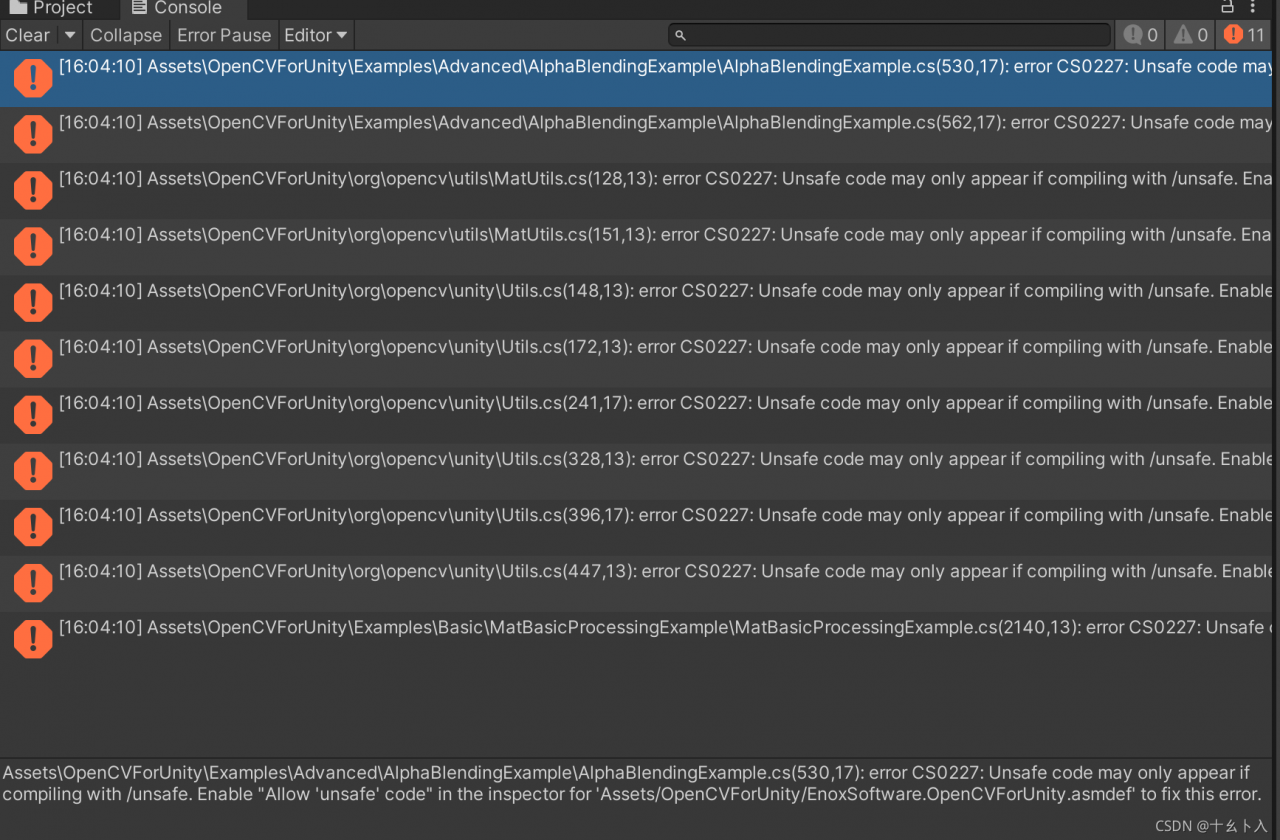Image resolution: width=1280 pixels, height=840 pixels.
Task: Toggle warning filter icon showing 0
Action: (1191, 35)
